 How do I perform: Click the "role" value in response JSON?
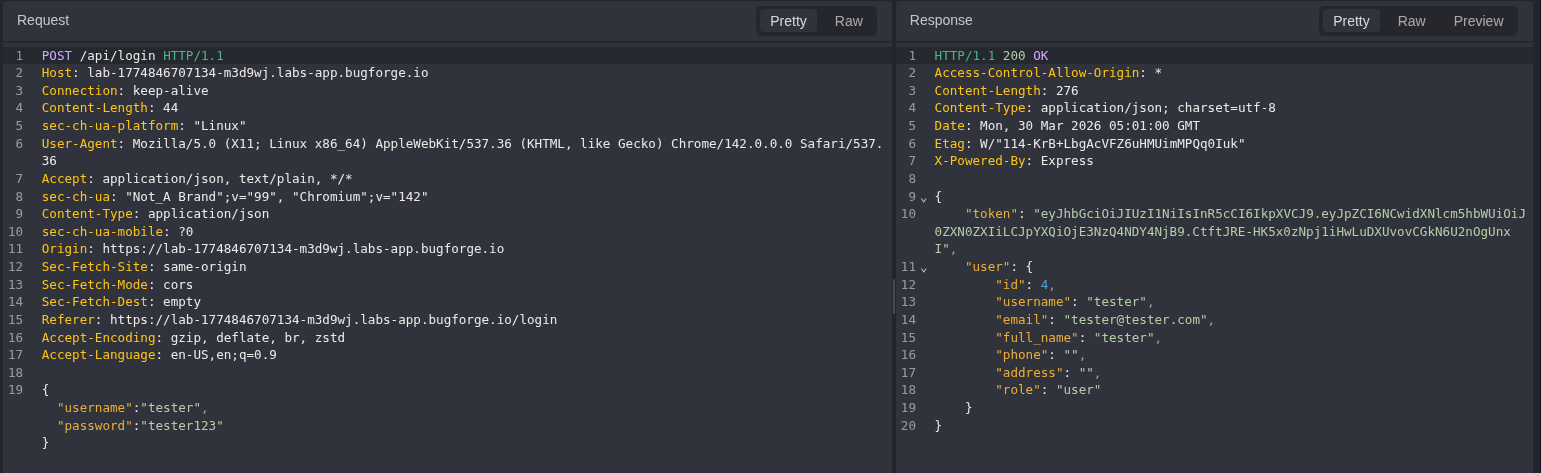point(1078,390)
